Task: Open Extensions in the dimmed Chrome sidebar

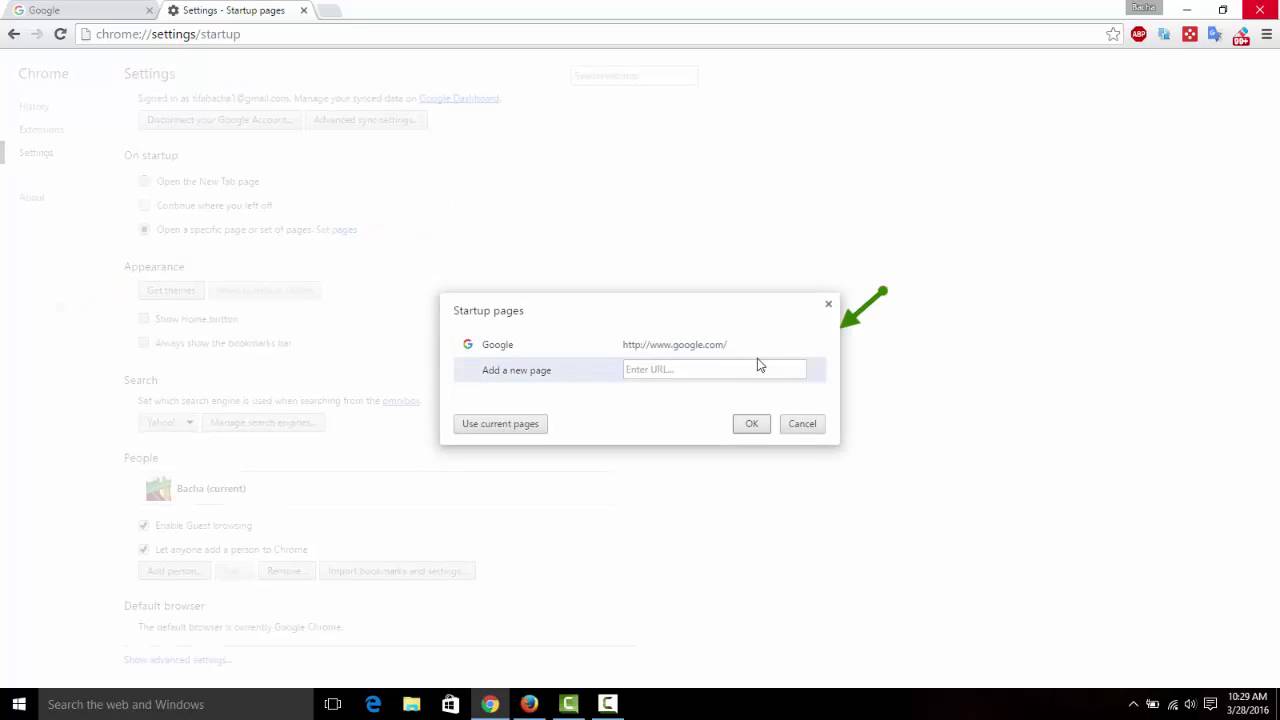Action: pos(41,129)
